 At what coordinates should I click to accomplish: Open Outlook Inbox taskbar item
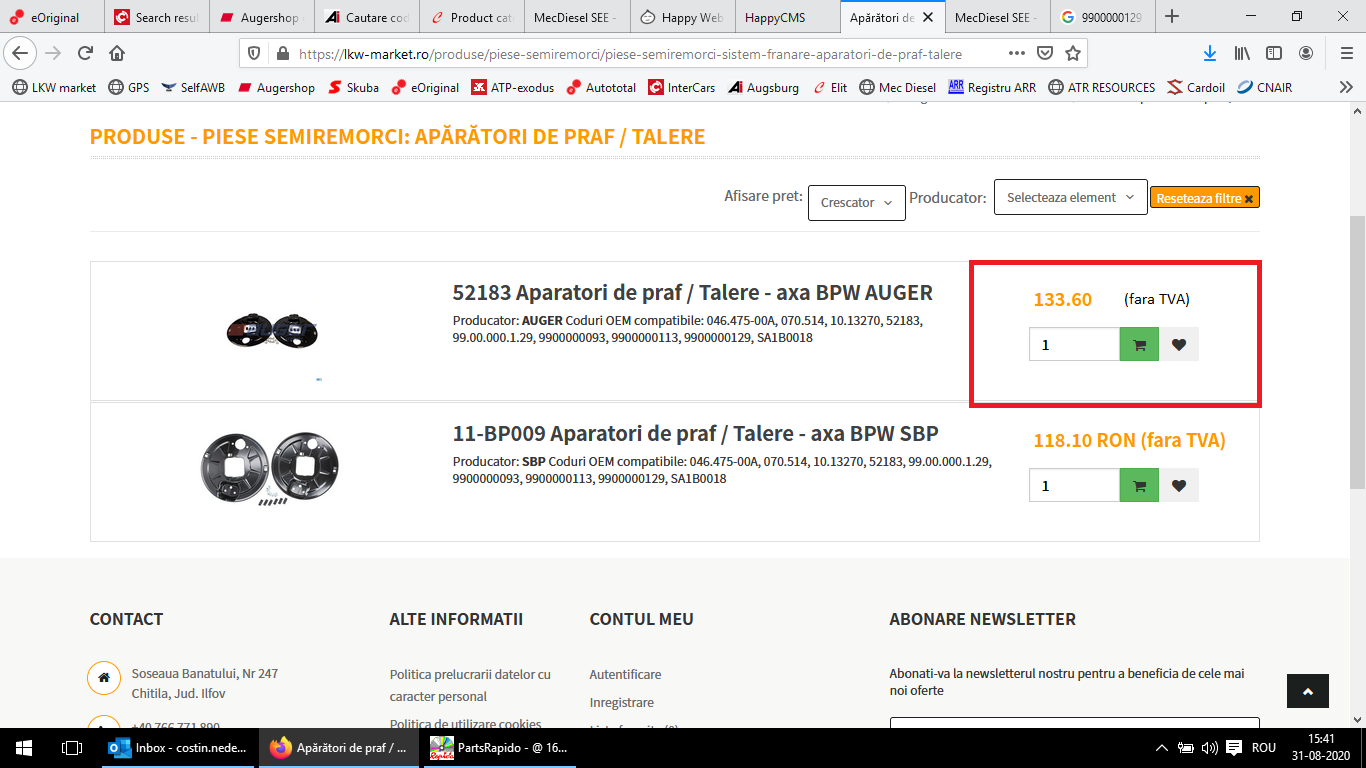(x=179, y=747)
